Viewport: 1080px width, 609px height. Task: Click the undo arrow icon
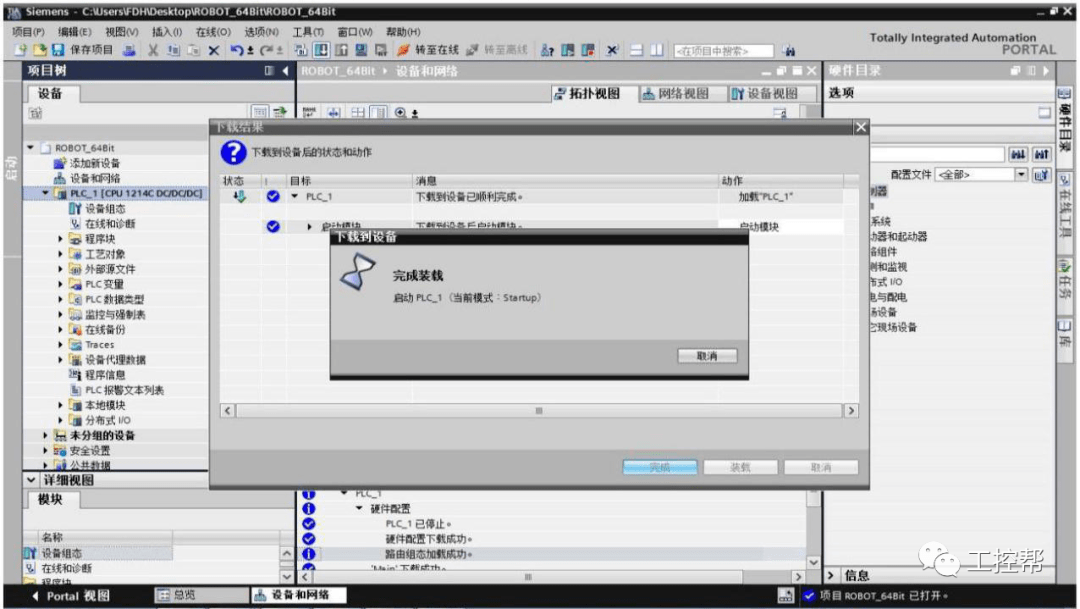[x=236, y=50]
